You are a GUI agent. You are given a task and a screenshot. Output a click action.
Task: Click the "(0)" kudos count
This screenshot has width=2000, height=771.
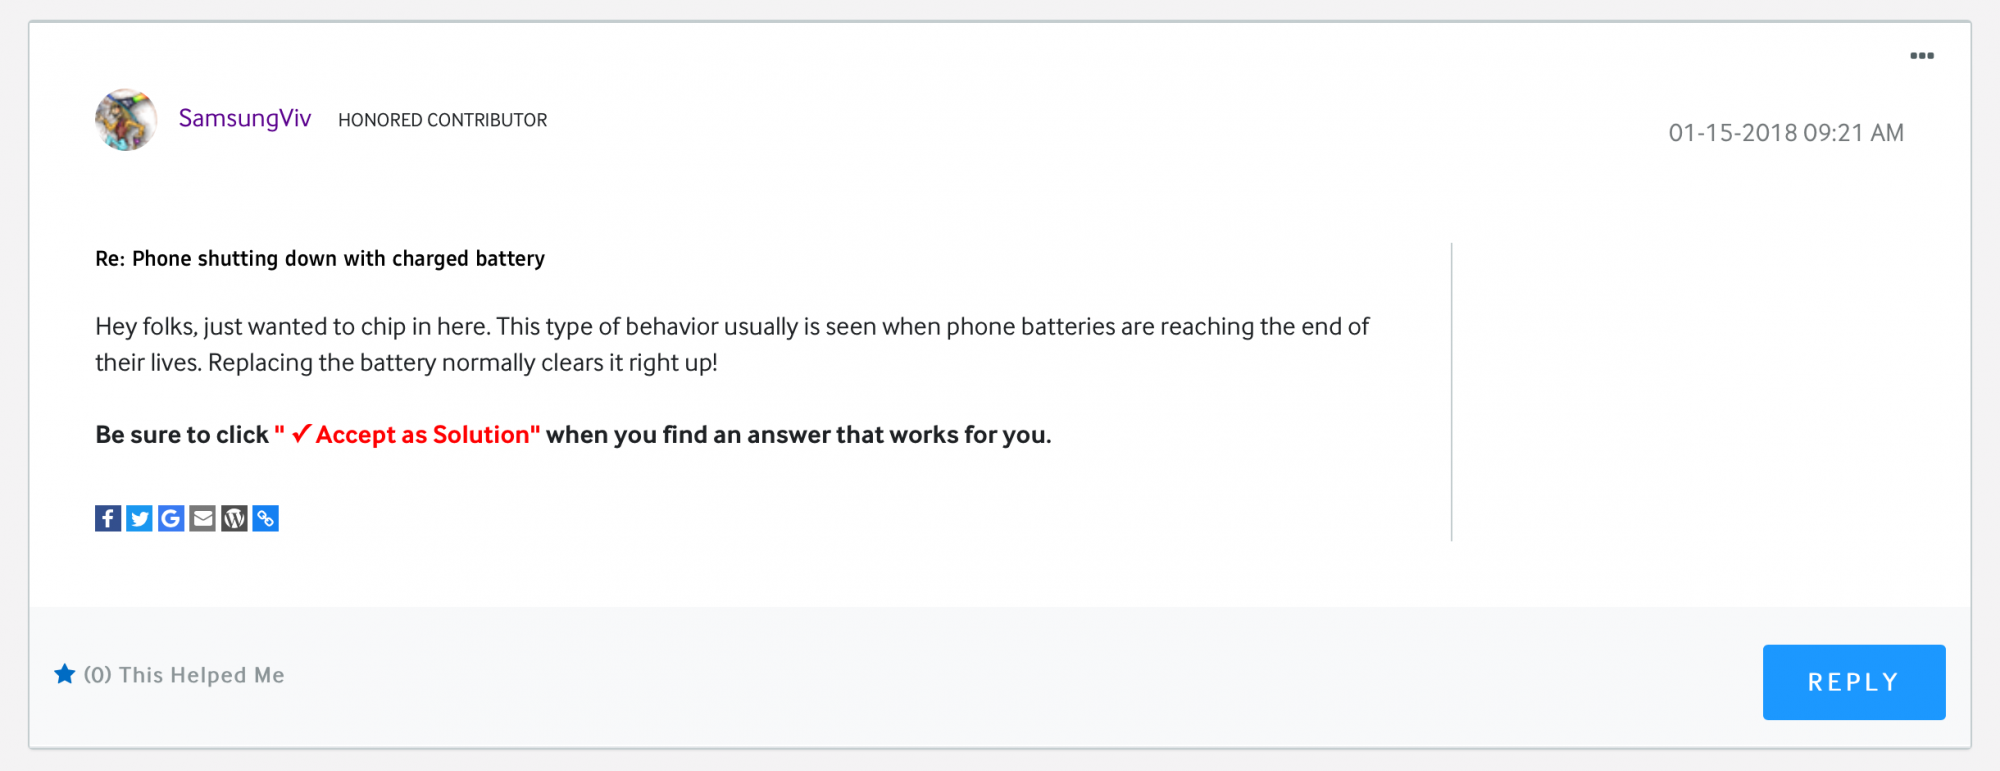click(x=97, y=675)
